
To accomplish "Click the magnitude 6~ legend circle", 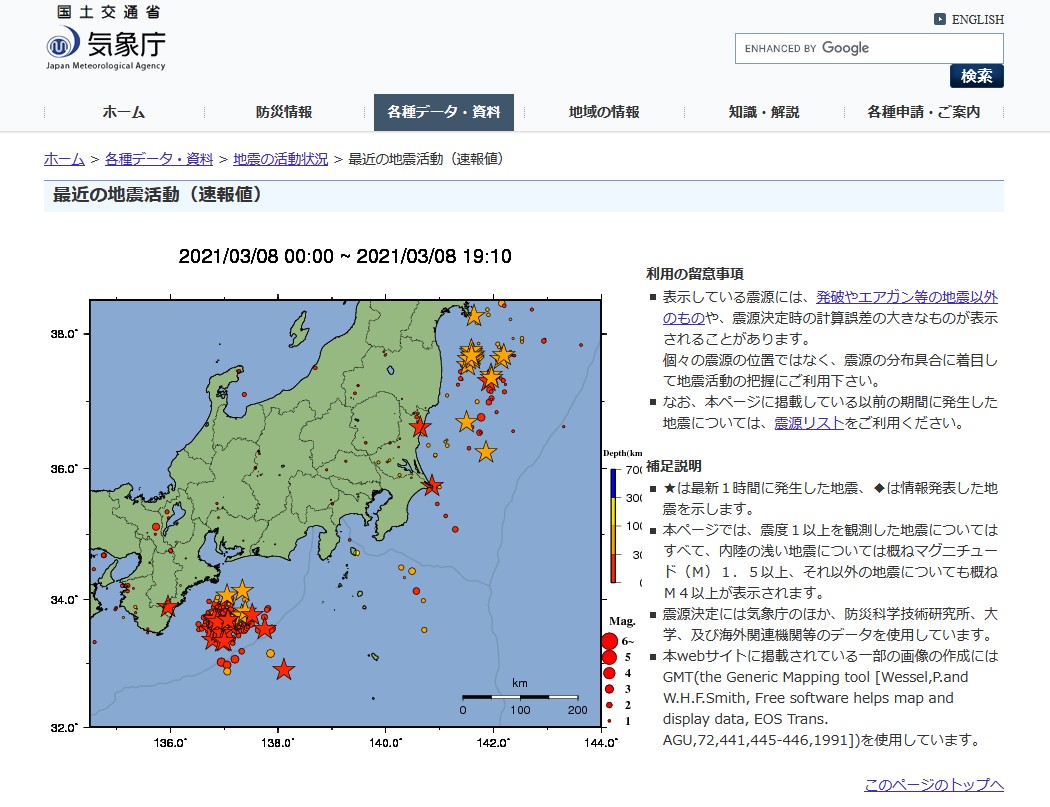I will pyautogui.click(x=609, y=642).
